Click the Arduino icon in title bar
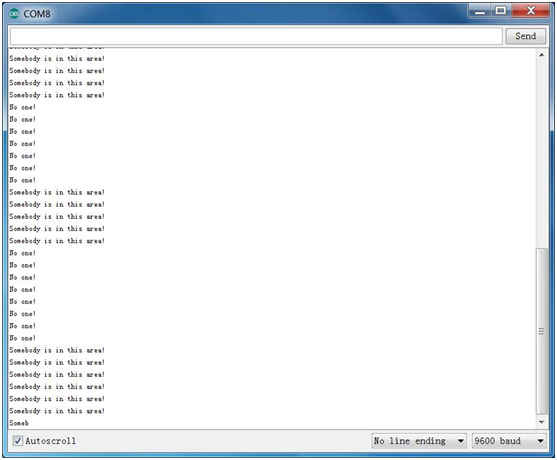Viewport: 557px width, 460px height. (14, 14)
